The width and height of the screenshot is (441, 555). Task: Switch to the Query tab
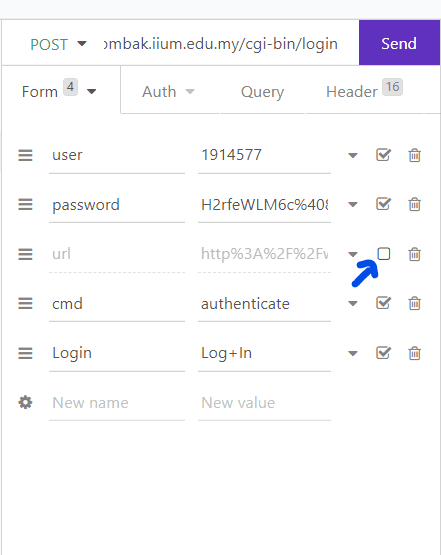tap(262, 92)
